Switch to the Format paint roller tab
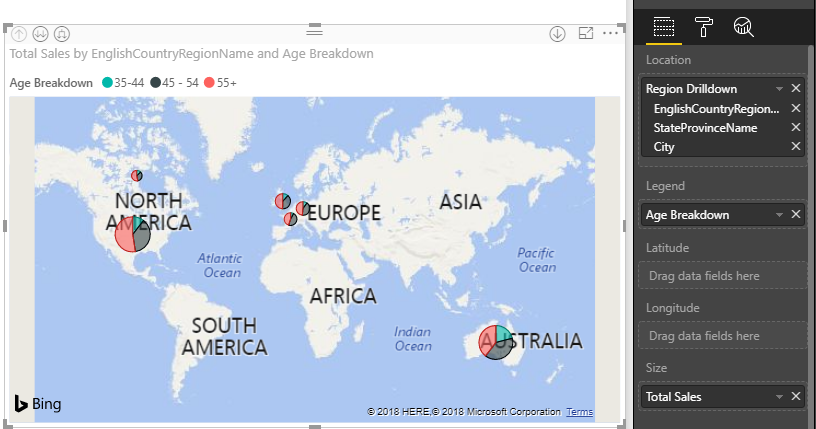 [x=704, y=27]
